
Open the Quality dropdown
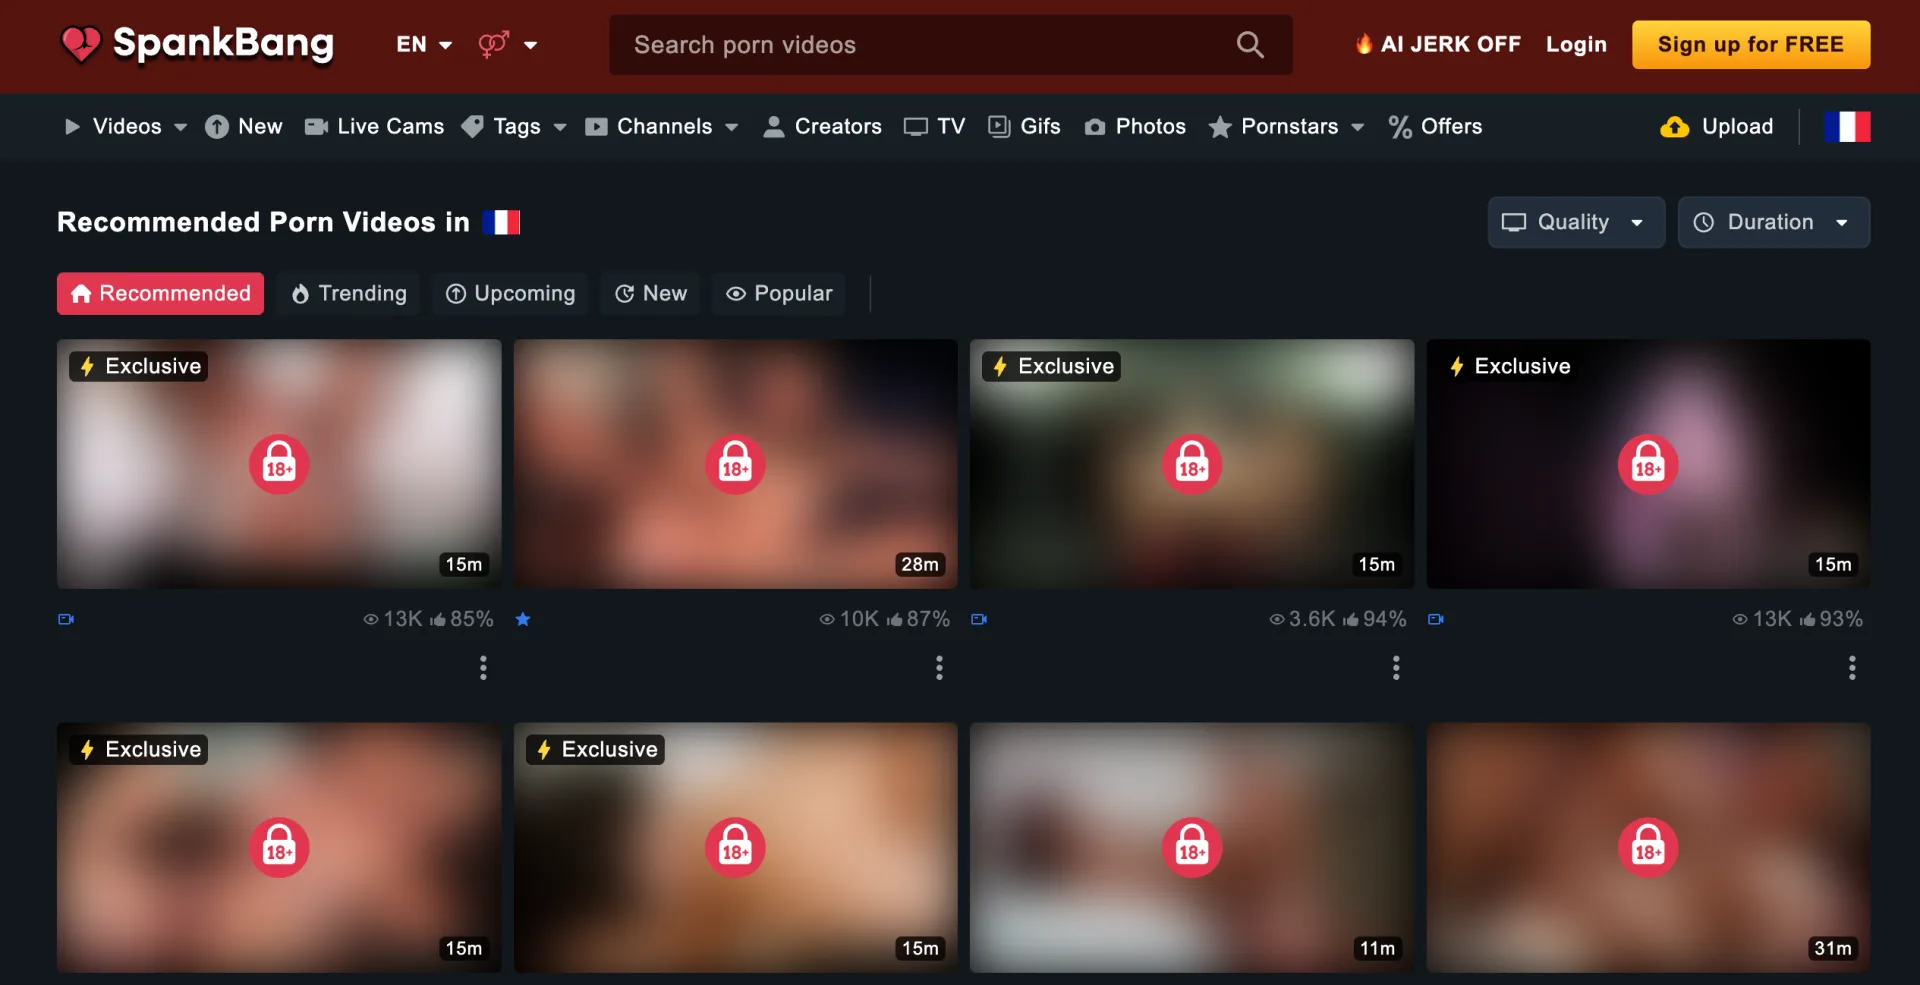[1575, 222]
